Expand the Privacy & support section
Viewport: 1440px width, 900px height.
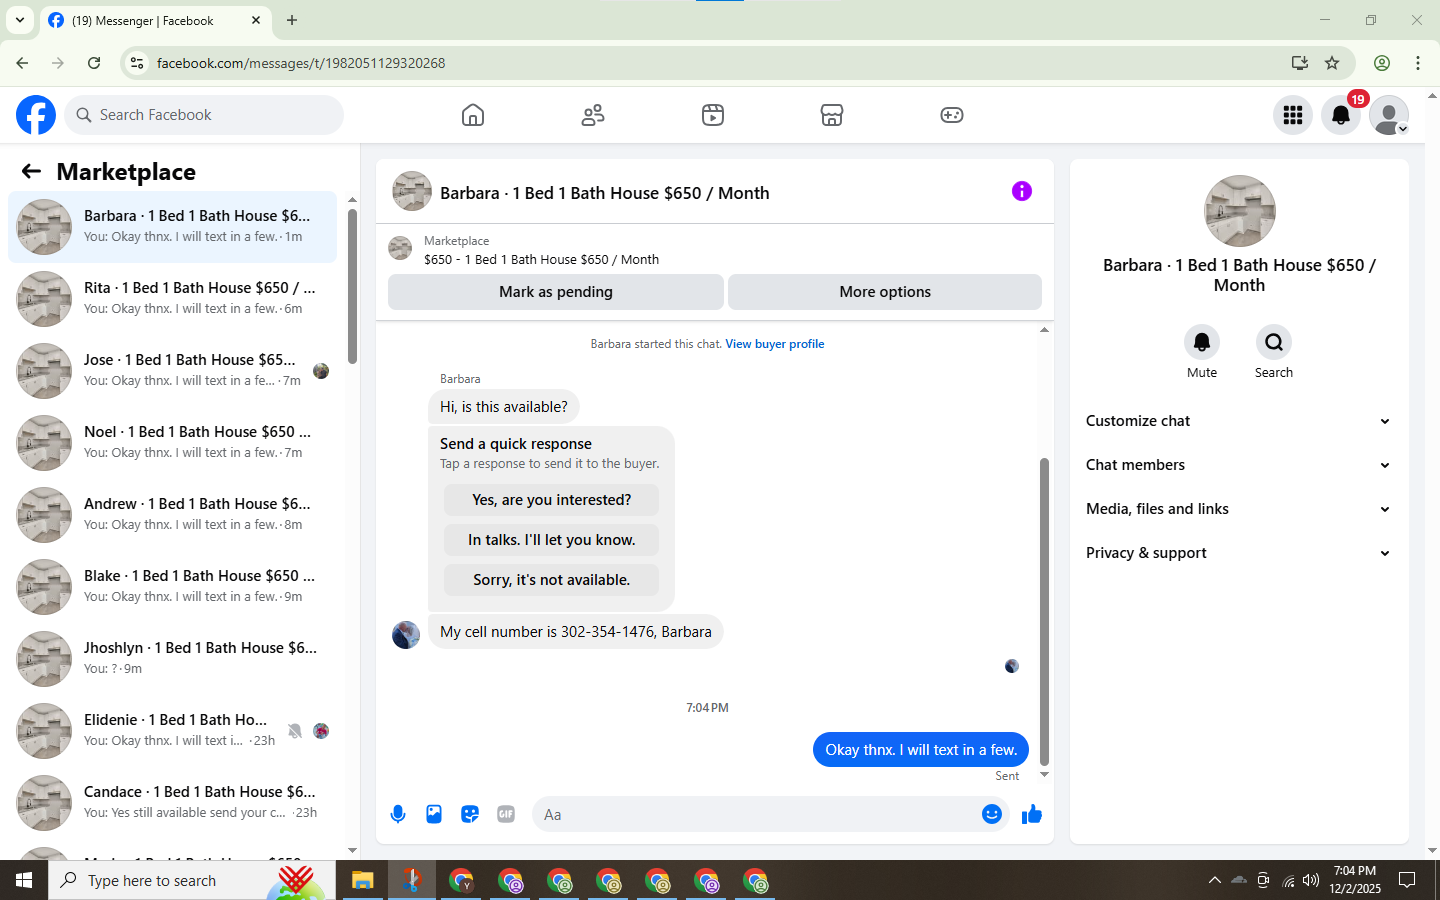point(1239,553)
